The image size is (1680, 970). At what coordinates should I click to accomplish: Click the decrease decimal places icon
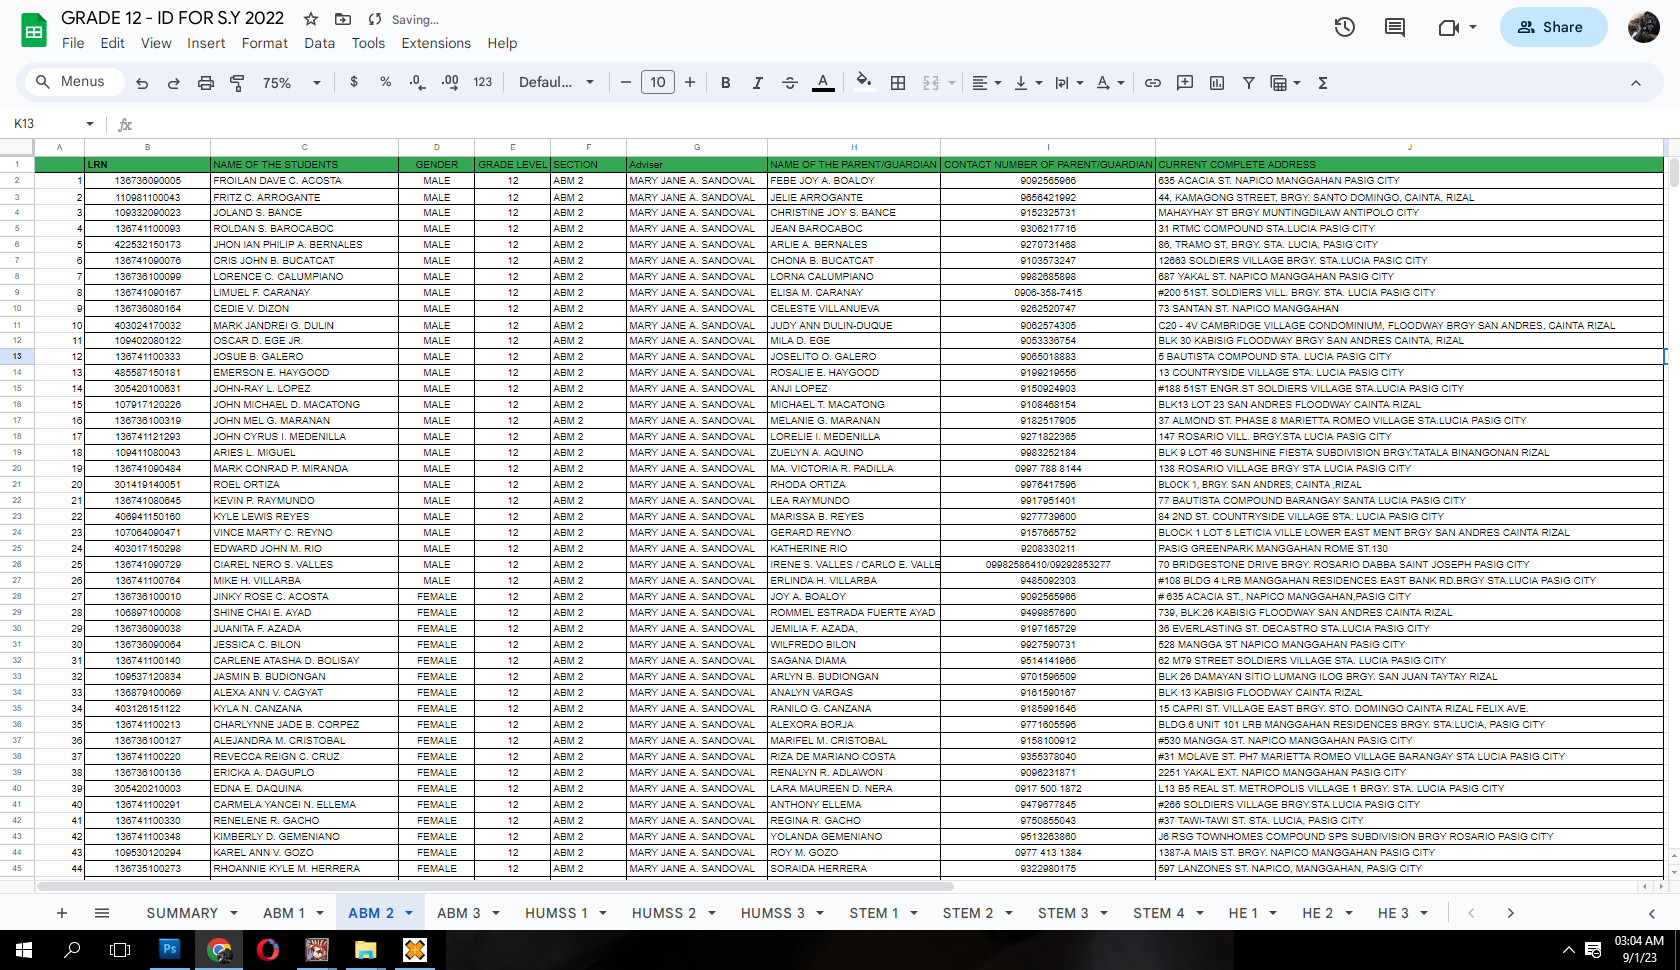pos(417,82)
